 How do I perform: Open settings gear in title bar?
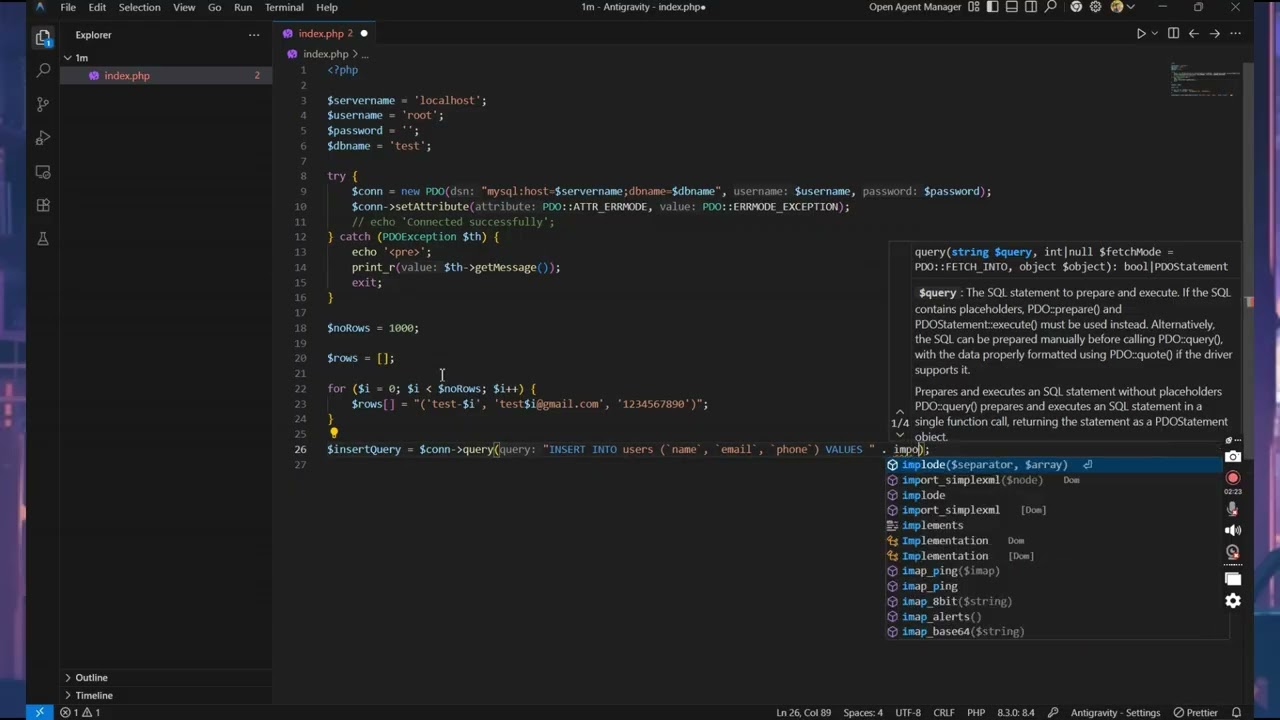point(1095,7)
